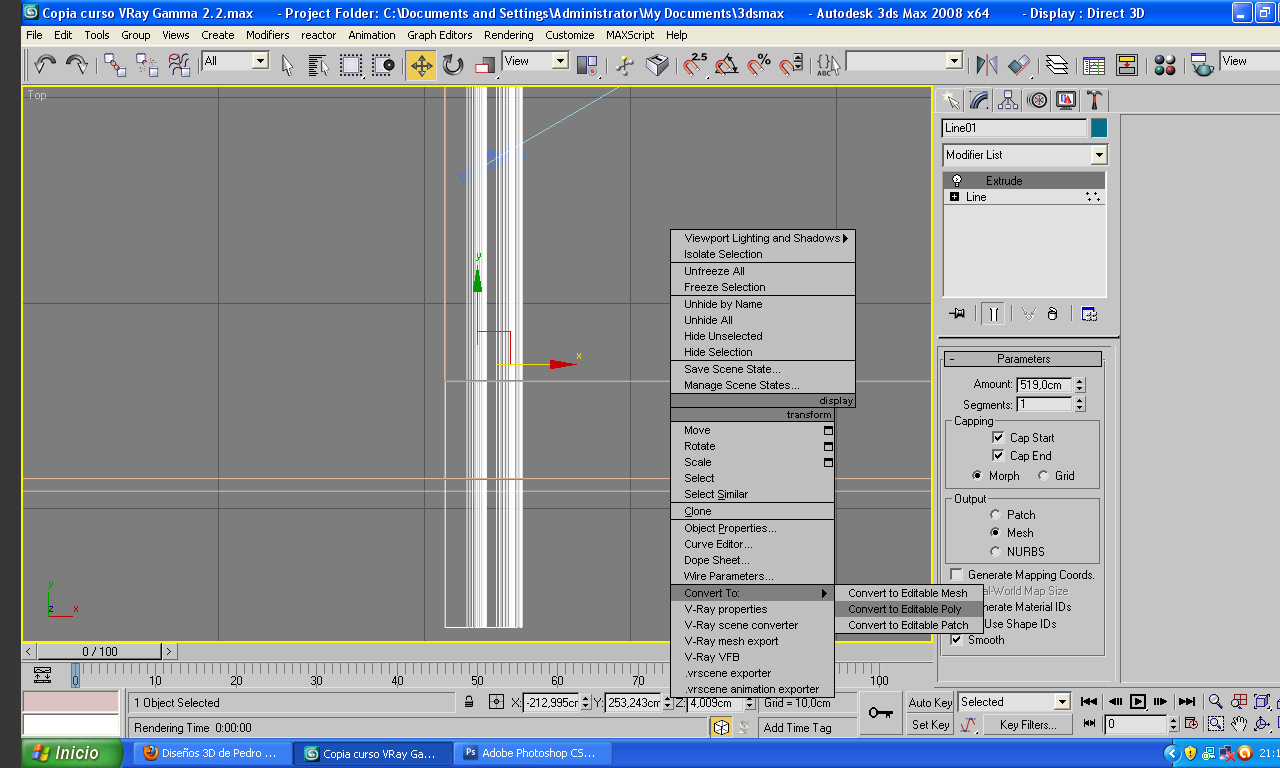Viewport: 1280px width, 768px height.
Task: Click Configure Modifier Sets icon
Action: tap(1089, 314)
